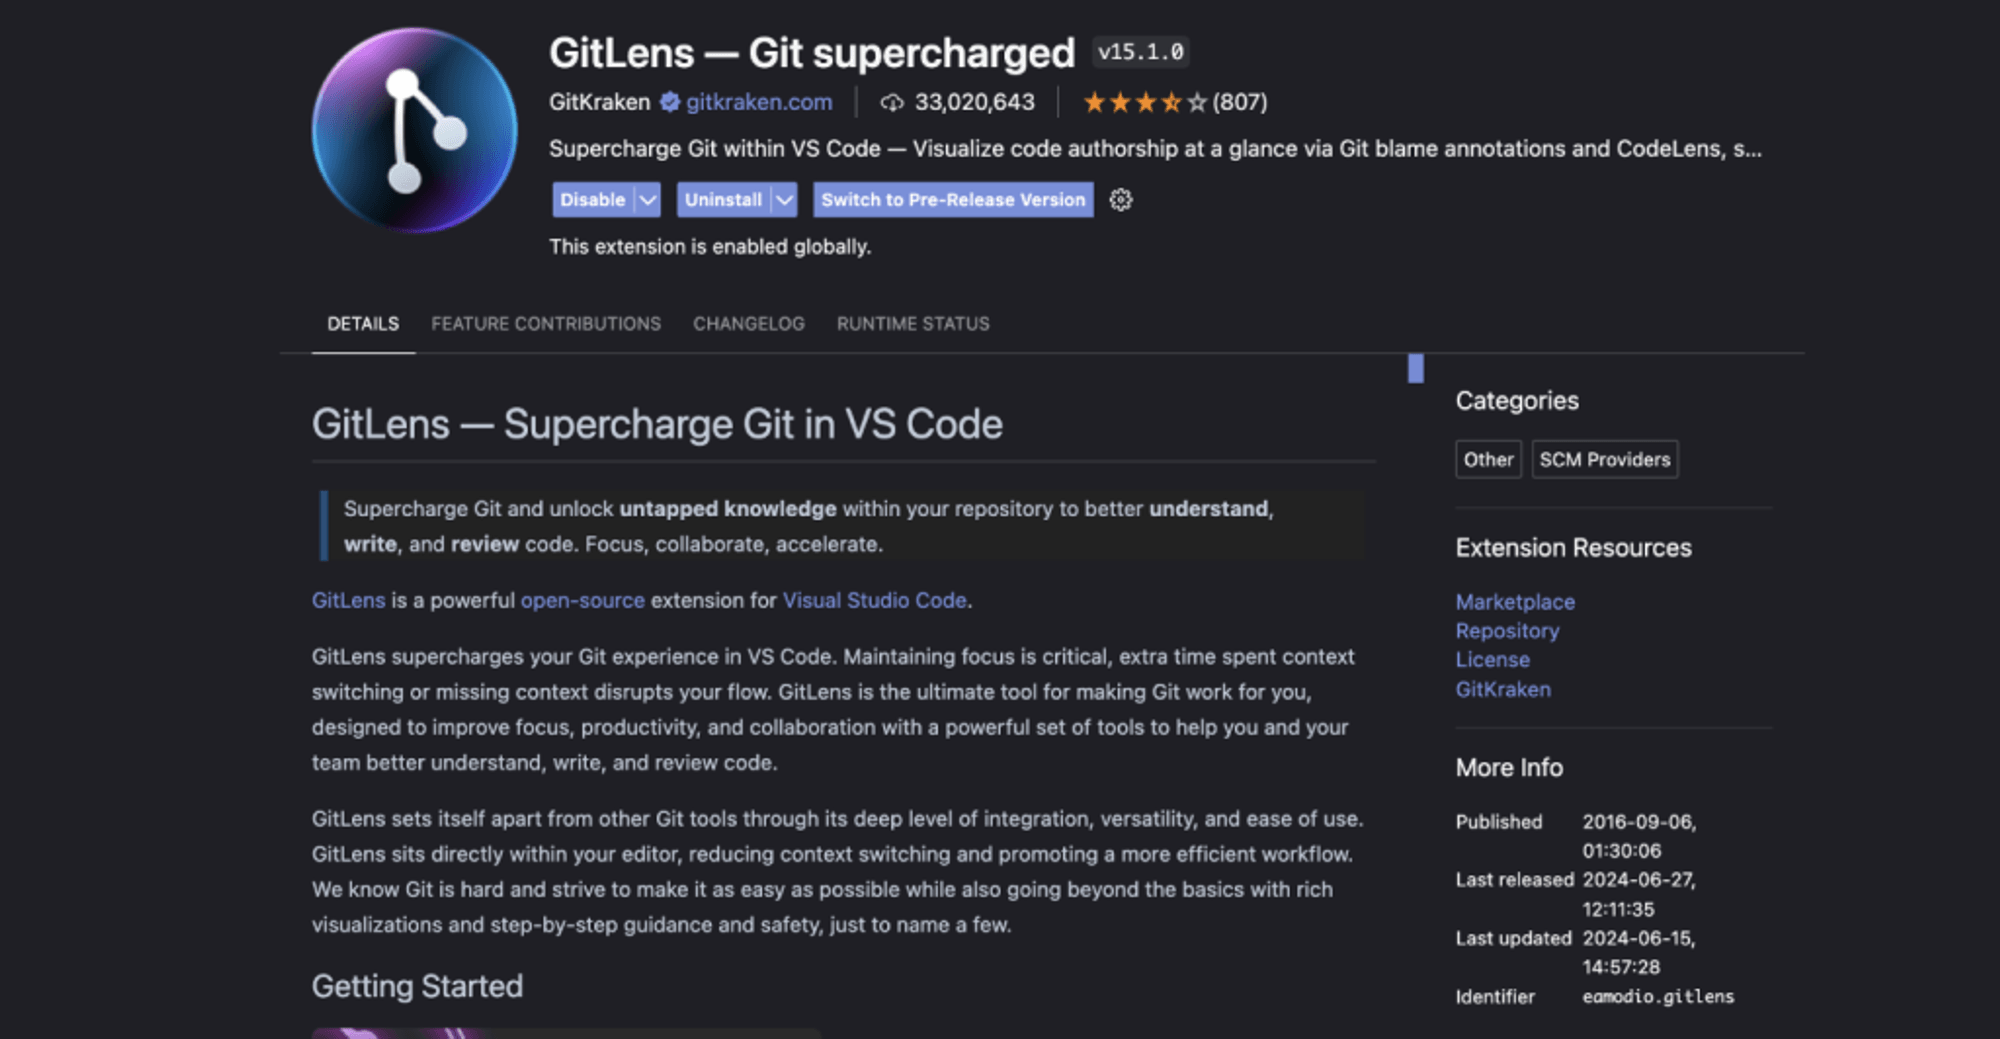This screenshot has height=1039, width=2000.
Task: Open the License resource link
Action: (x=1492, y=660)
